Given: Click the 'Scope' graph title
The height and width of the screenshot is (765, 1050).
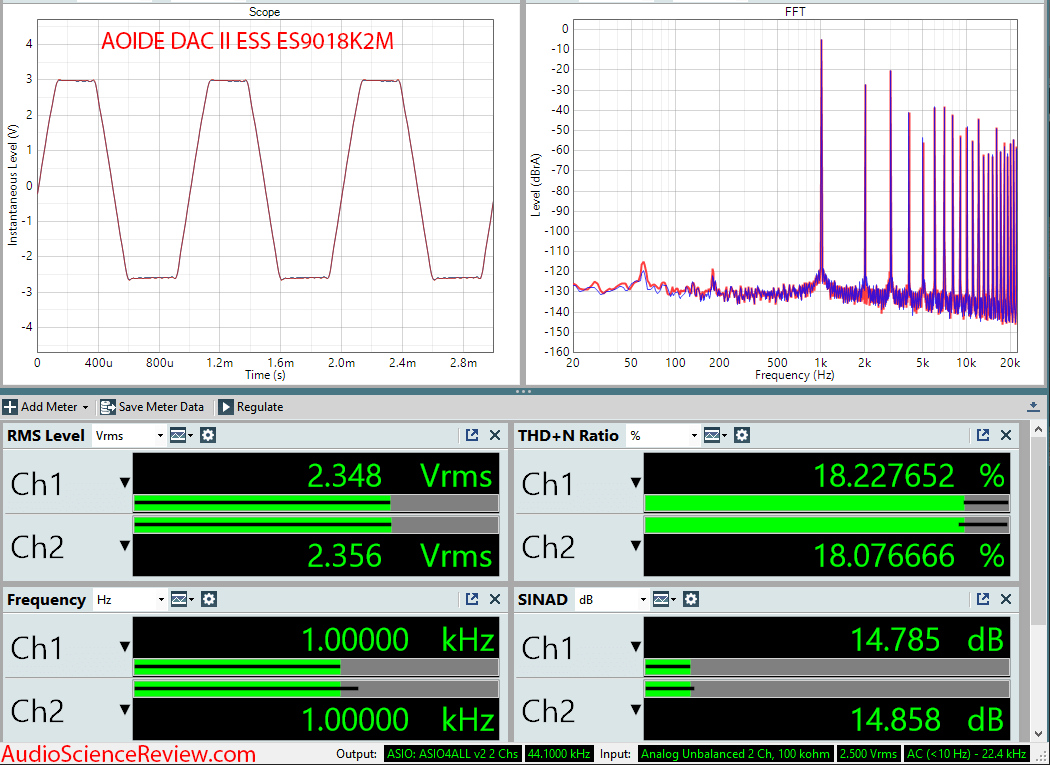Looking at the screenshot, I should tap(265, 12).
